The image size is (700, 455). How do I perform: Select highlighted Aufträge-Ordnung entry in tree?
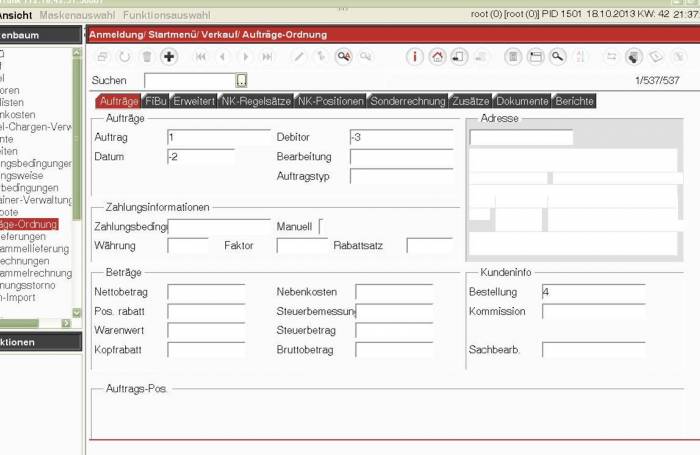point(29,224)
